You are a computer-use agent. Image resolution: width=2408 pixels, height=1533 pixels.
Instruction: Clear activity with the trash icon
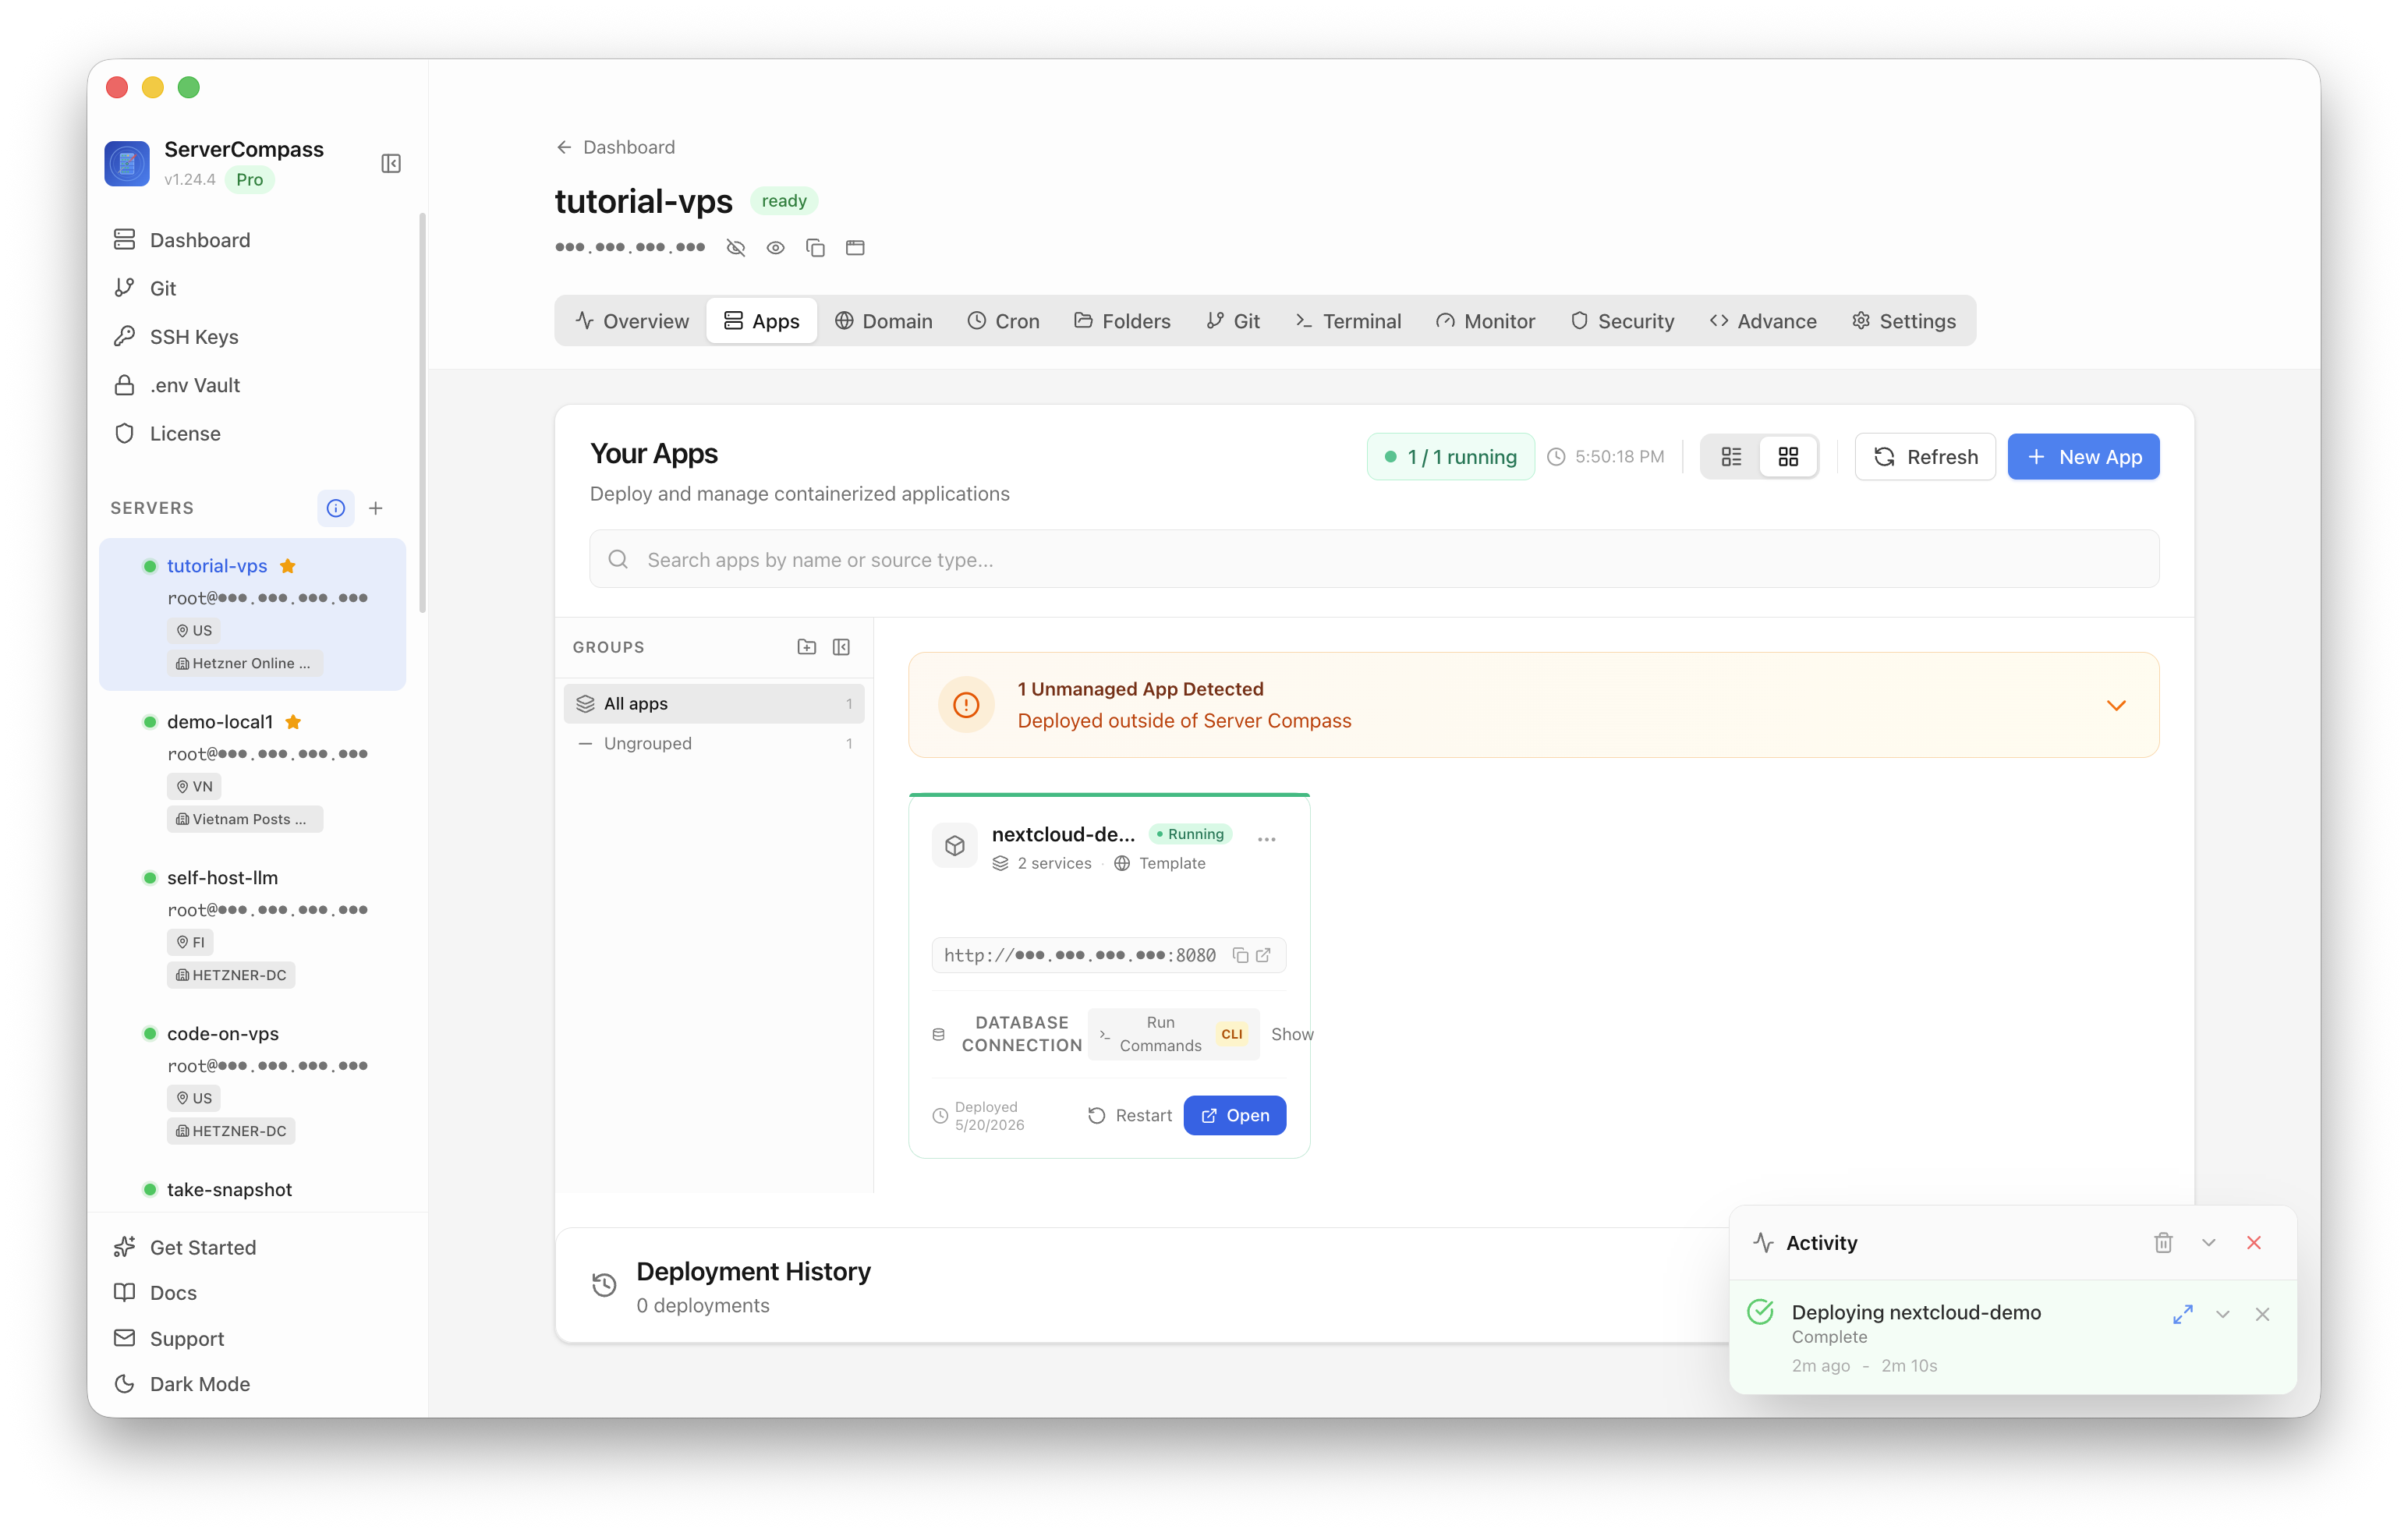click(x=2163, y=1242)
